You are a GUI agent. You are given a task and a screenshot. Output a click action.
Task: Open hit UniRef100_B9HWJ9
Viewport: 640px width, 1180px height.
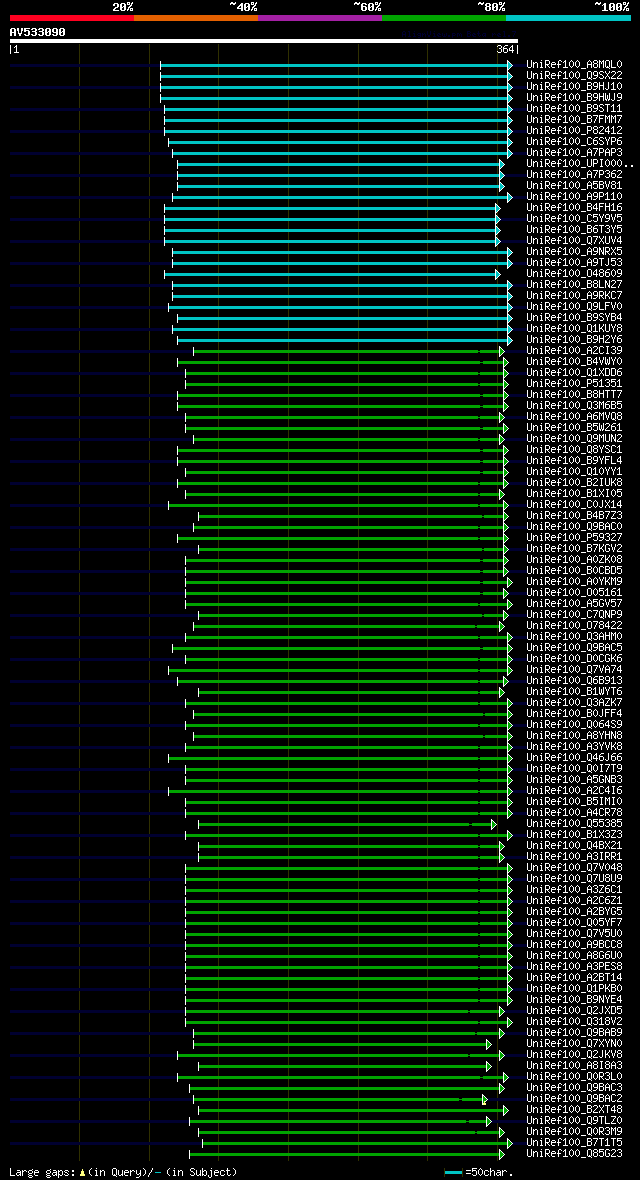tap(574, 97)
